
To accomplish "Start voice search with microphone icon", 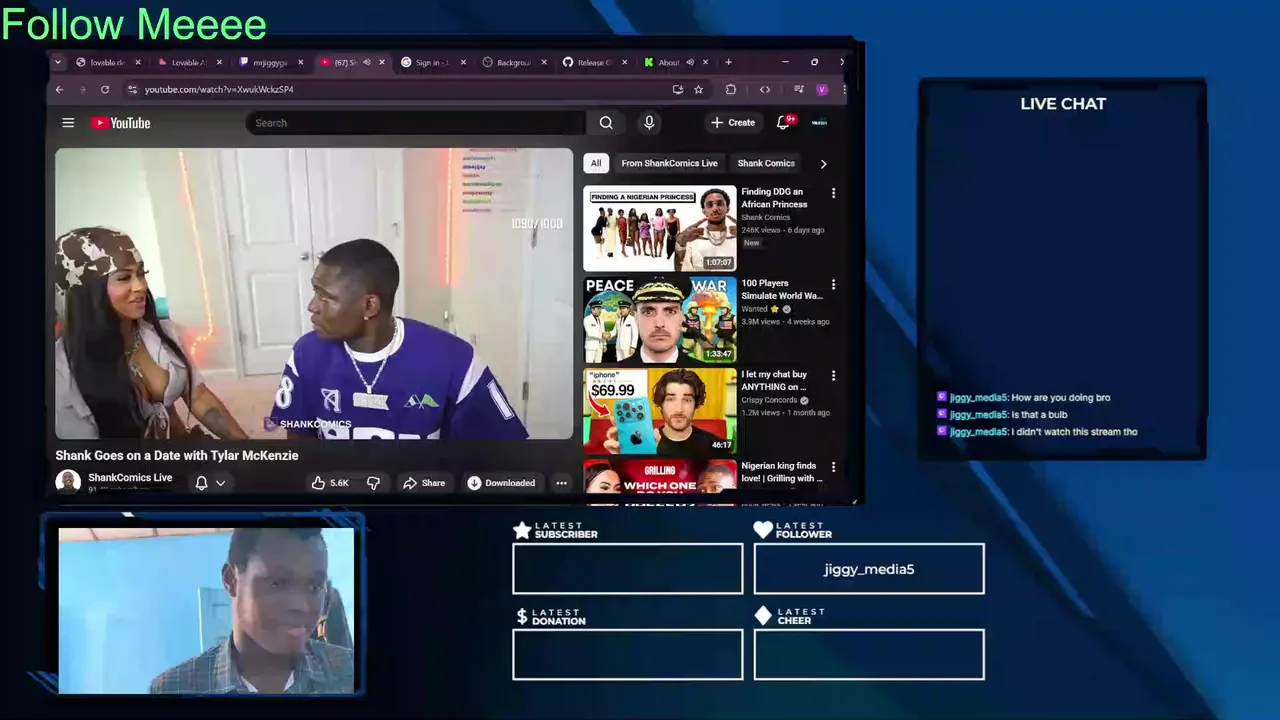I will pyautogui.click(x=649, y=123).
